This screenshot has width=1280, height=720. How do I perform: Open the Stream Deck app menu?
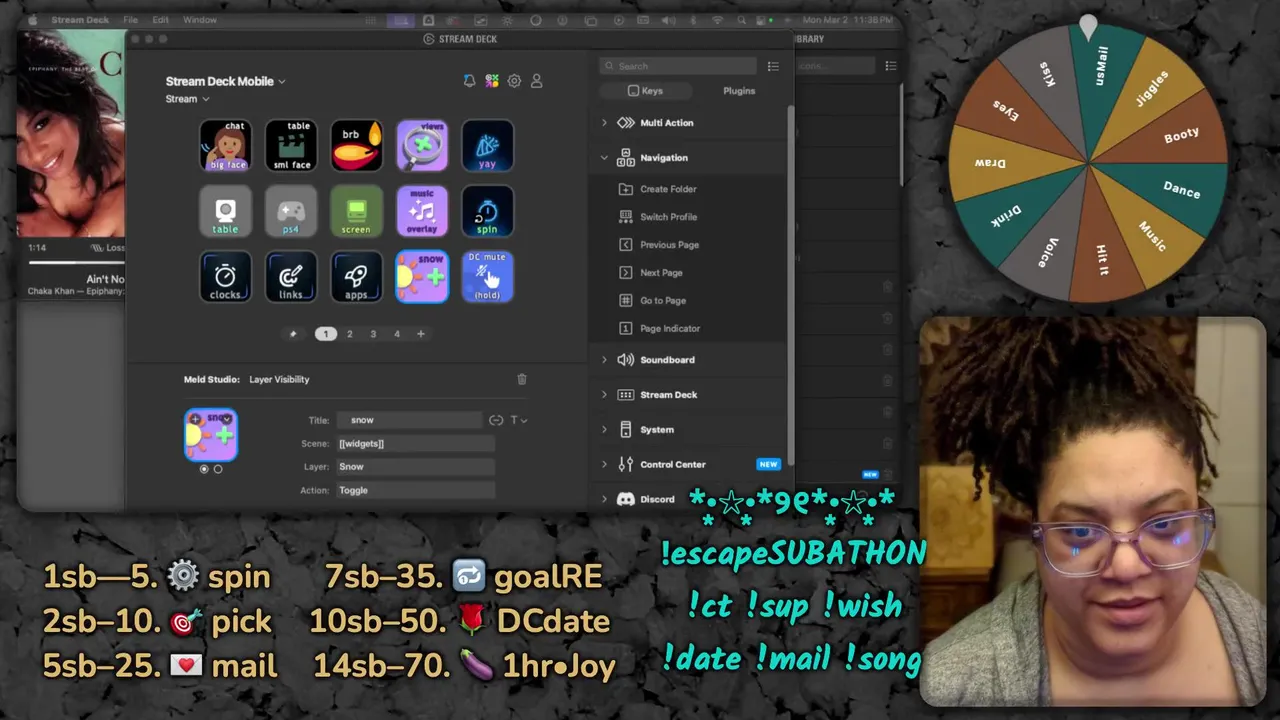click(80, 20)
